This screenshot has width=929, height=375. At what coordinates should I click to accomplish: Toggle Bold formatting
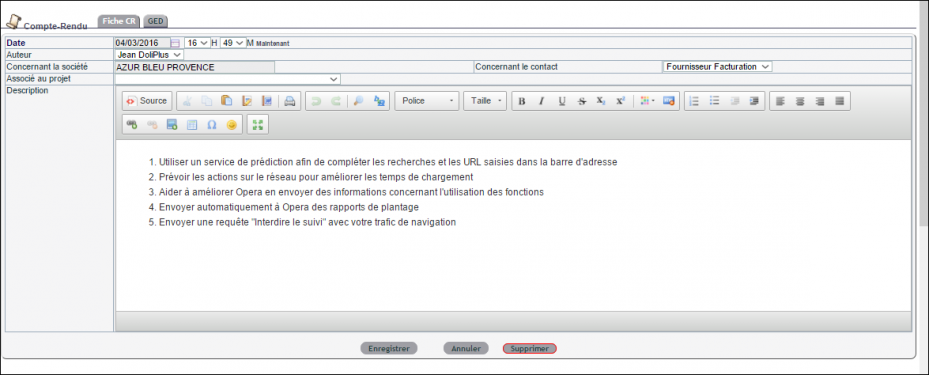click(x=522, y=101)
